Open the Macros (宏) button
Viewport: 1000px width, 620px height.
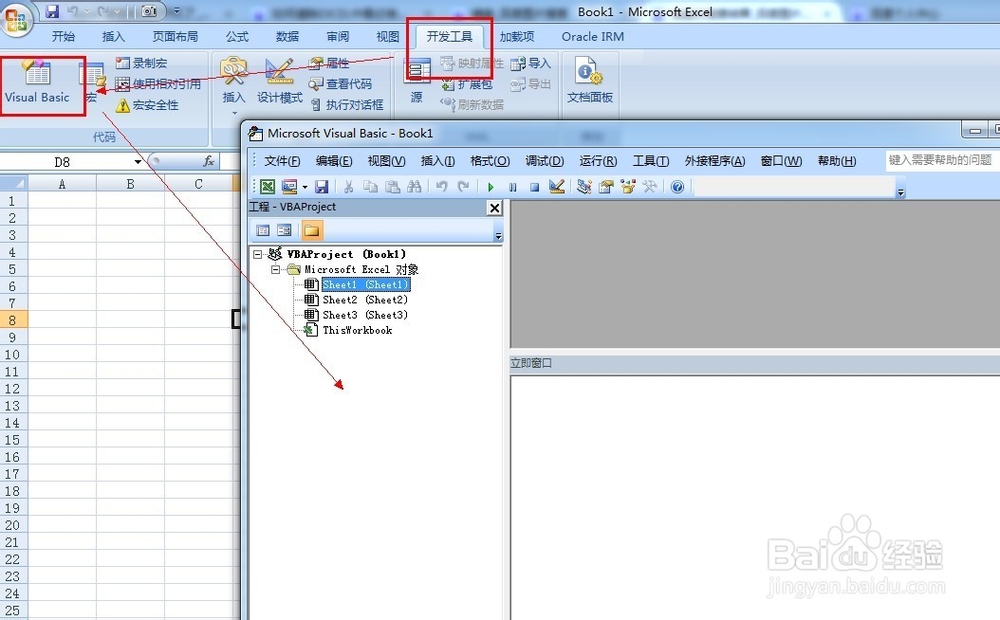(93, 83)
